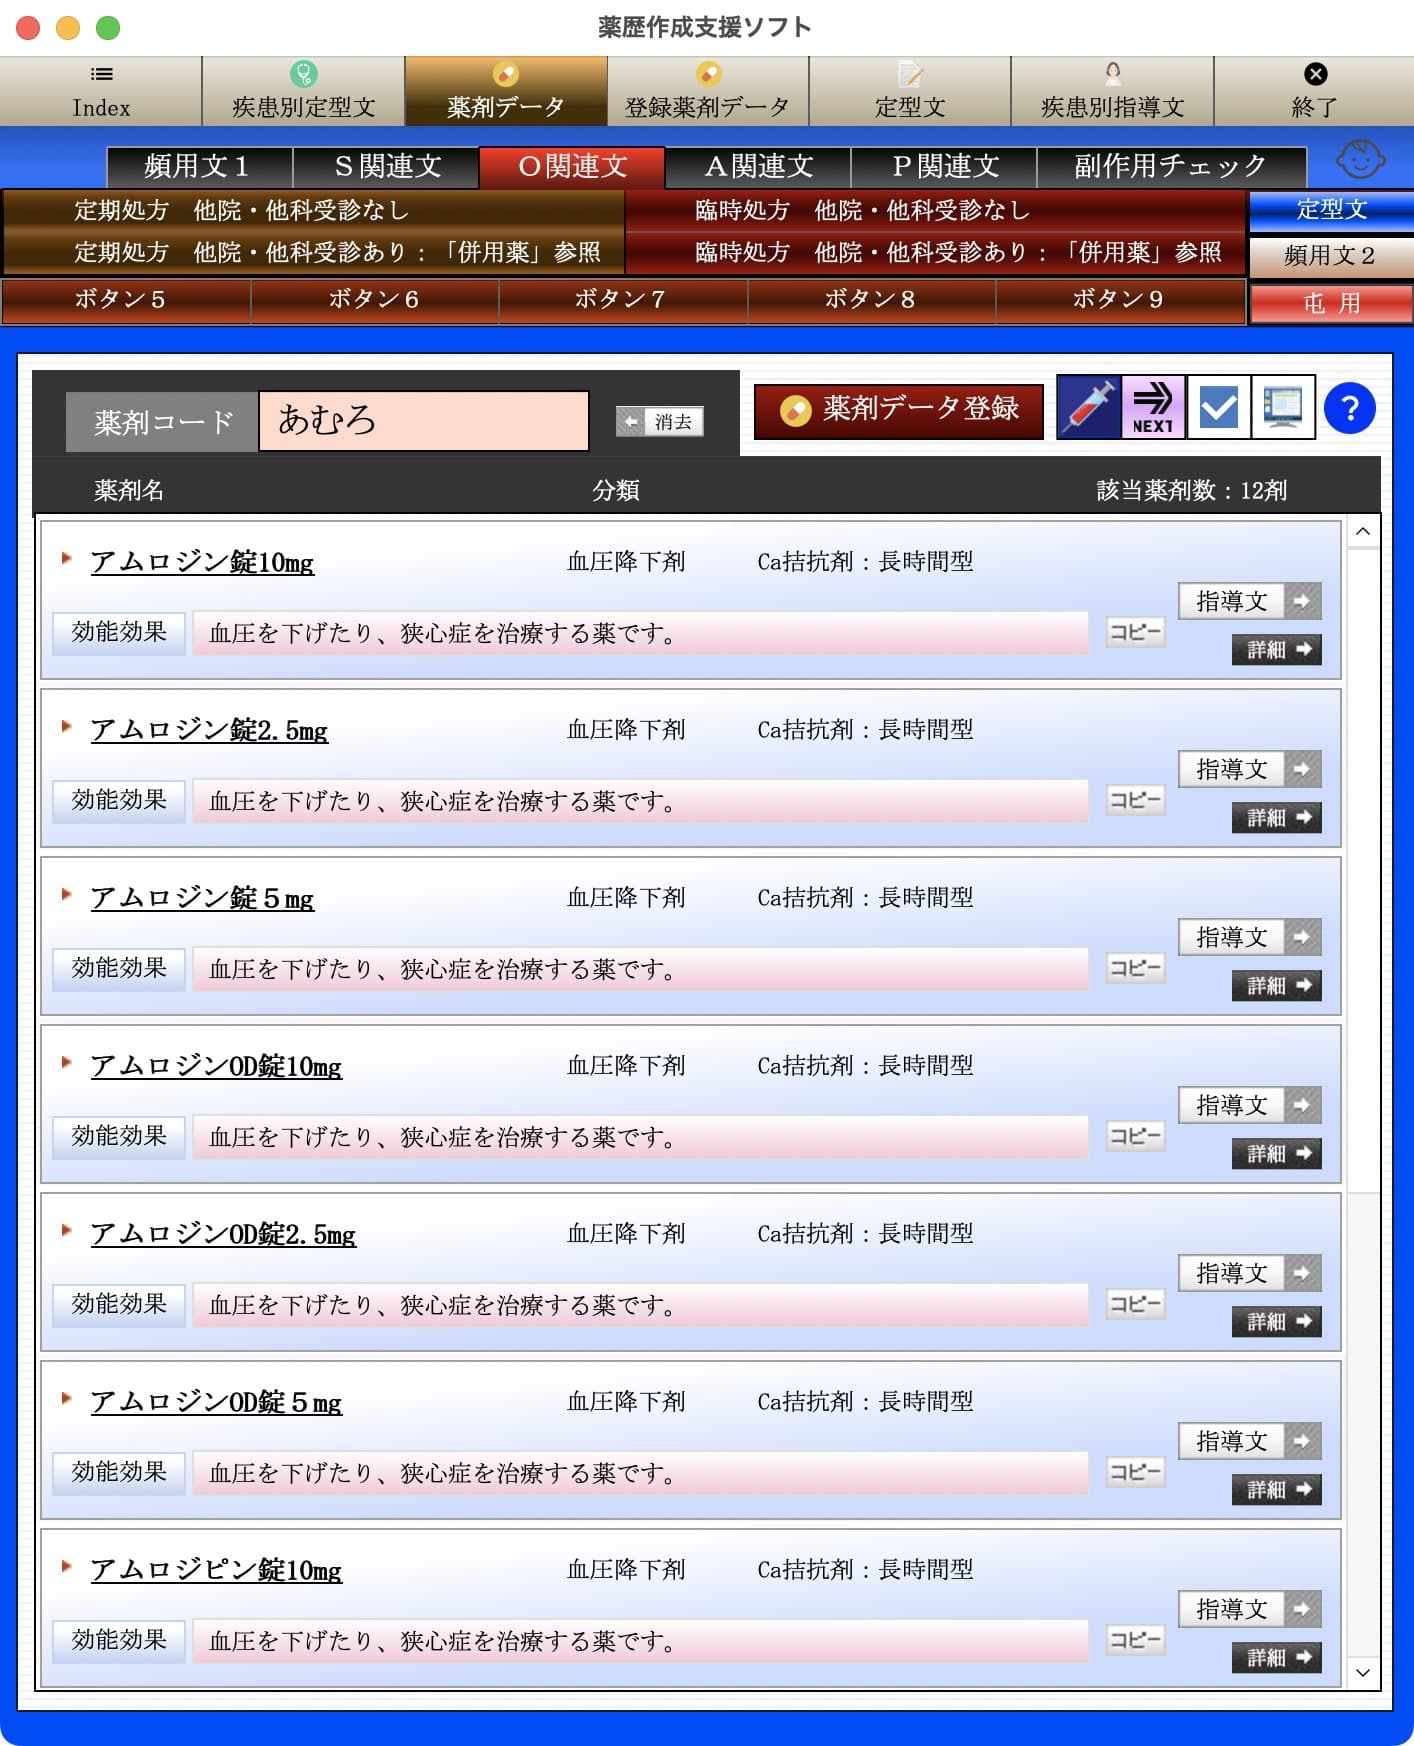Click the 頻用文２ side button
The width and height of the screenshot is (1414, 1746).
click(1331, 256)
